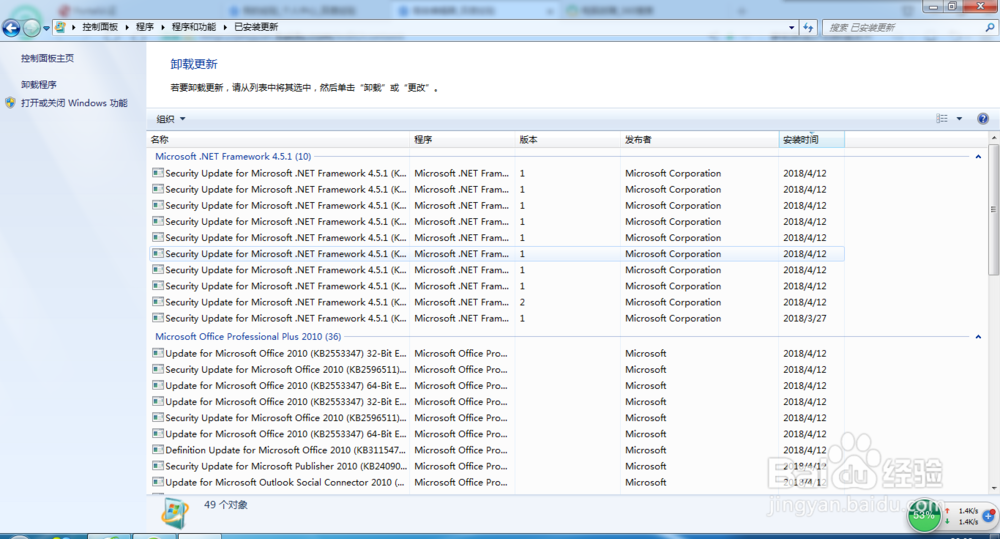Select Definition Update for Microsoft Office 2010 row
The height and width of the screenshot is (539, 1000).
click(497, 450)
